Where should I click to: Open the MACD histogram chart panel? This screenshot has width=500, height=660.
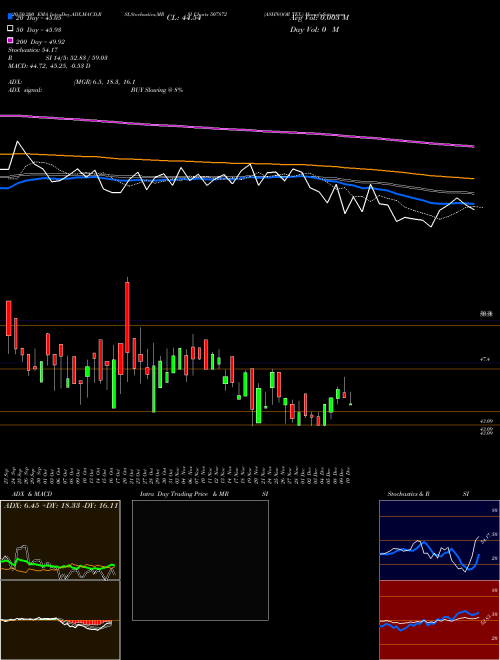coord(60,620)
